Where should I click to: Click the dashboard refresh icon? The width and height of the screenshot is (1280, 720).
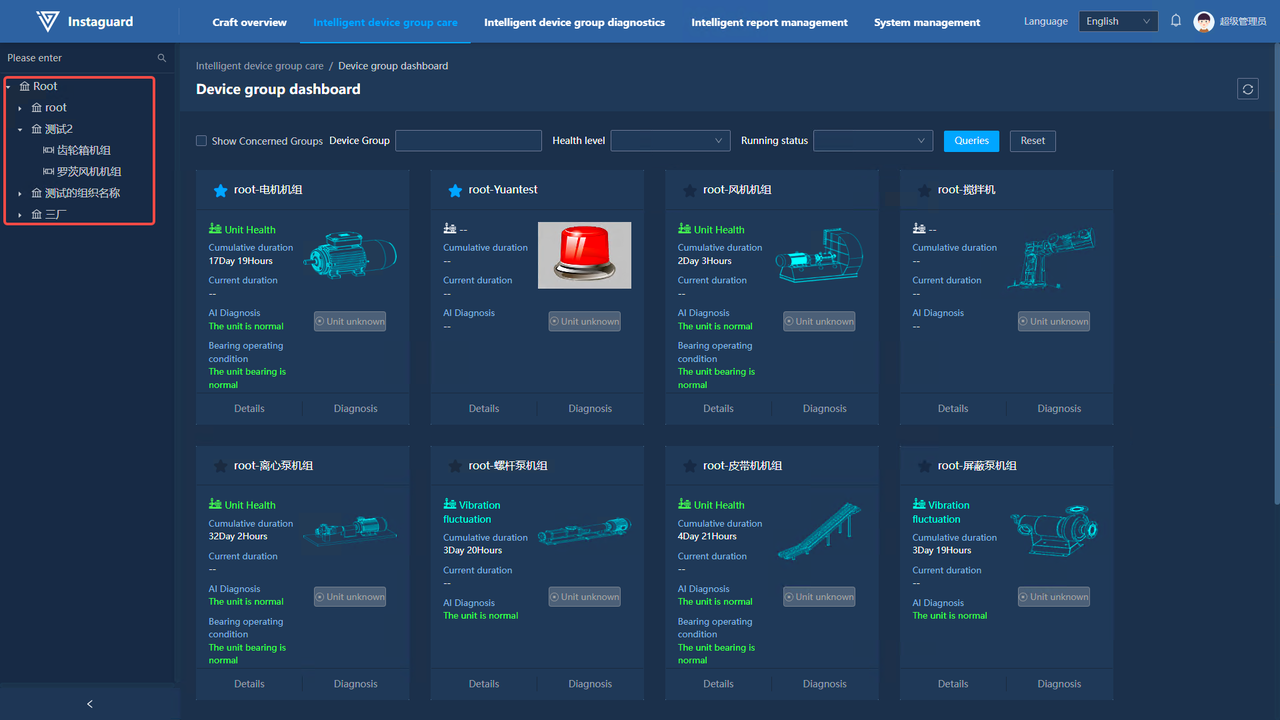1247,89
